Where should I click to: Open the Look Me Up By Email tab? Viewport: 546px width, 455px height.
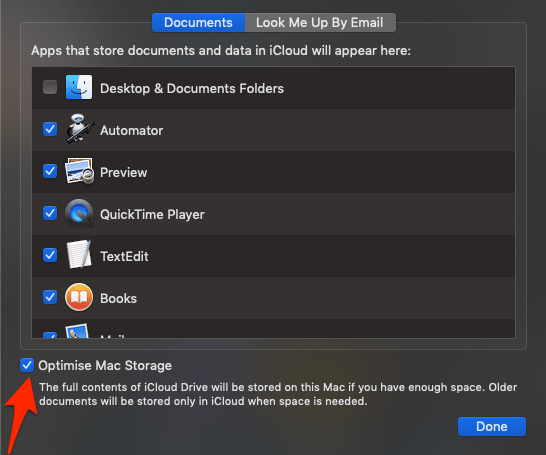click(x=320, y=23)
